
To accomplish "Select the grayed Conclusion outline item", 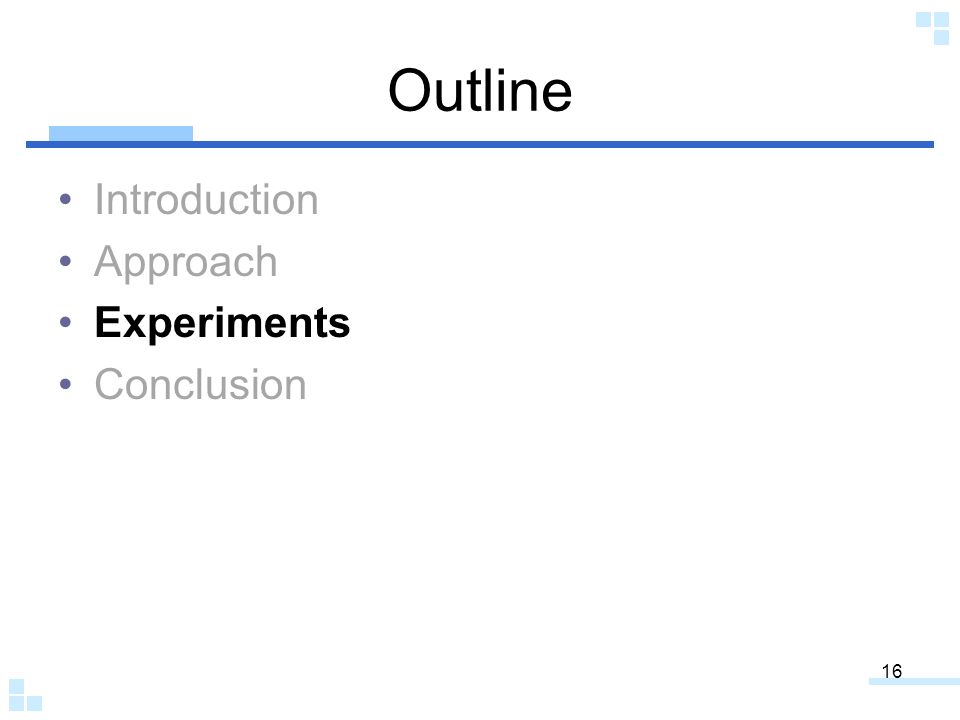I will tap(200, 384).
